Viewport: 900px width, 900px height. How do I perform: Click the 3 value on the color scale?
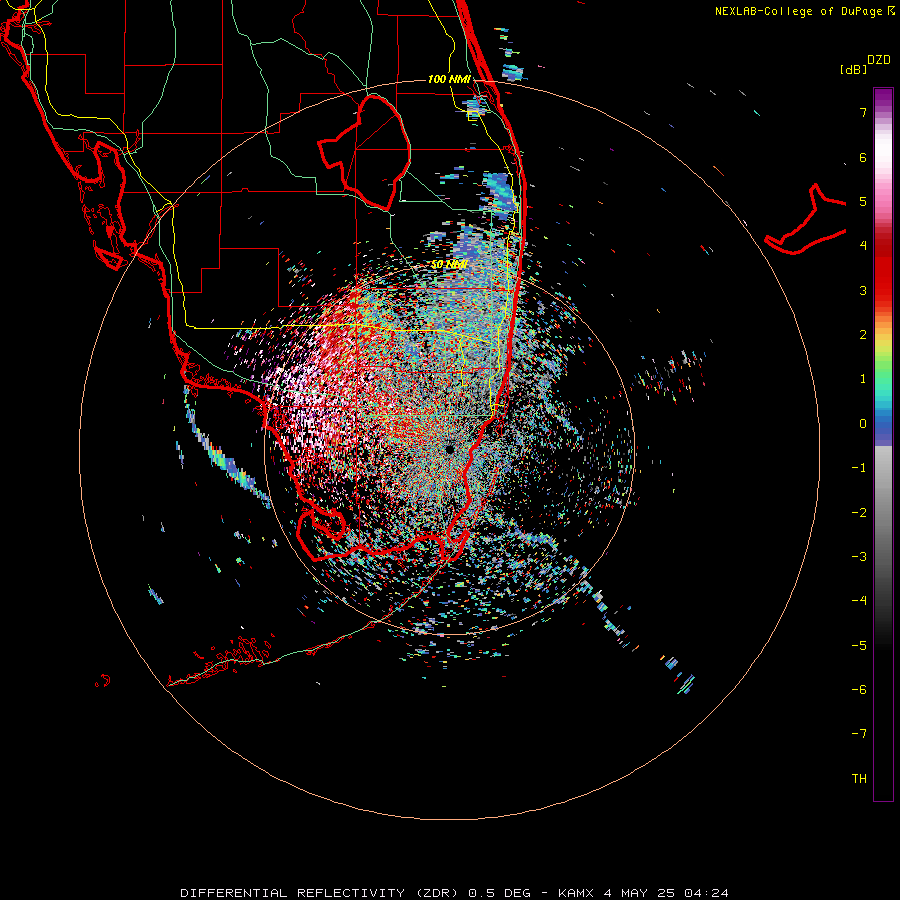[863, 290]
